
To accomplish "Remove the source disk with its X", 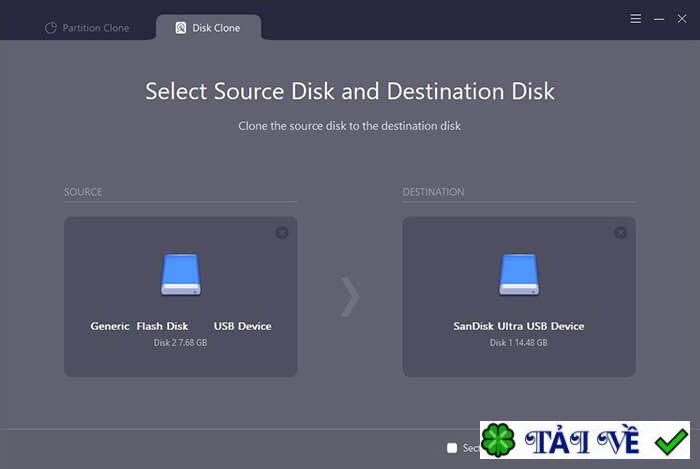I will [x=282, y=233].
